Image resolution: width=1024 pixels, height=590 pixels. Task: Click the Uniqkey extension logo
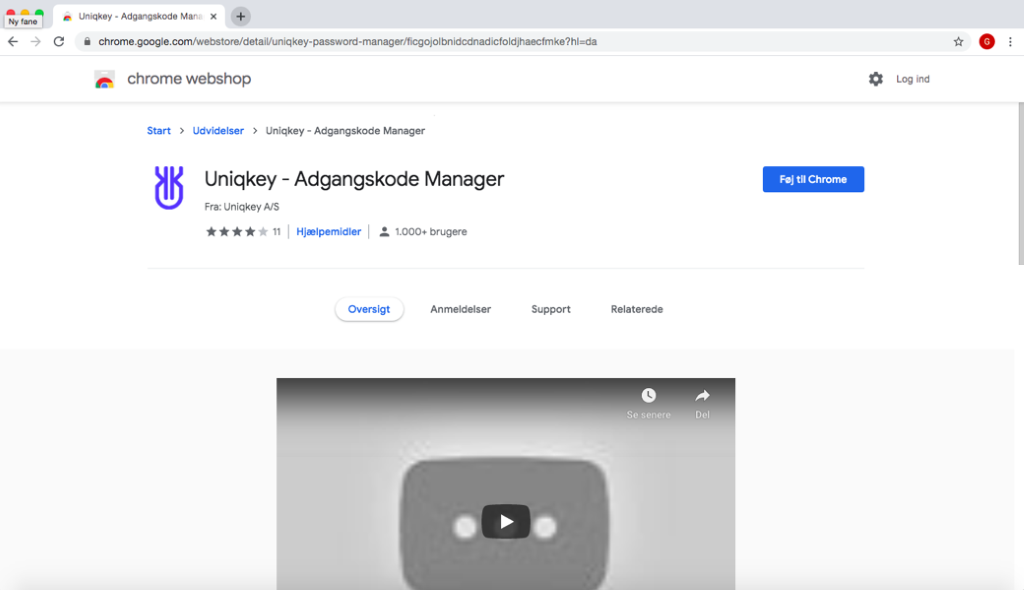tap(168, 188)
